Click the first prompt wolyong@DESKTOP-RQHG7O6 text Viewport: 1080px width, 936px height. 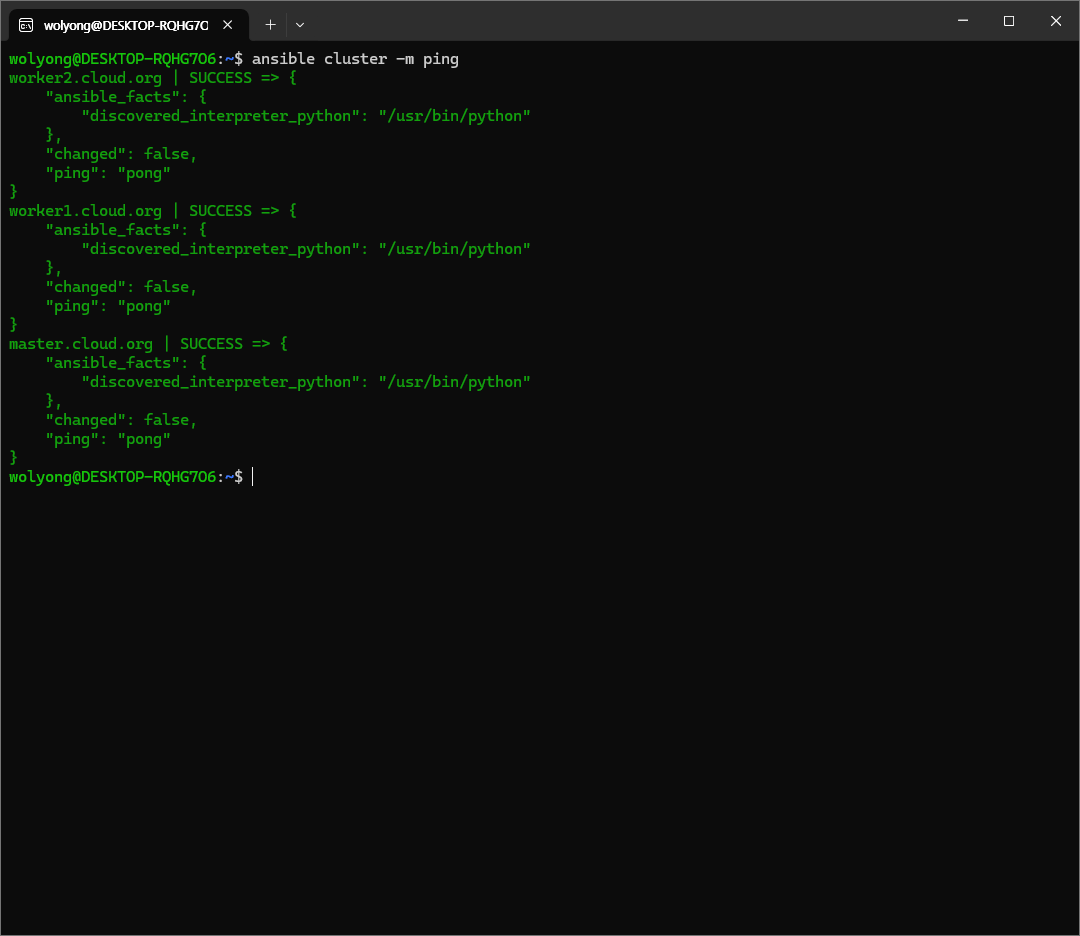[112, 59]
